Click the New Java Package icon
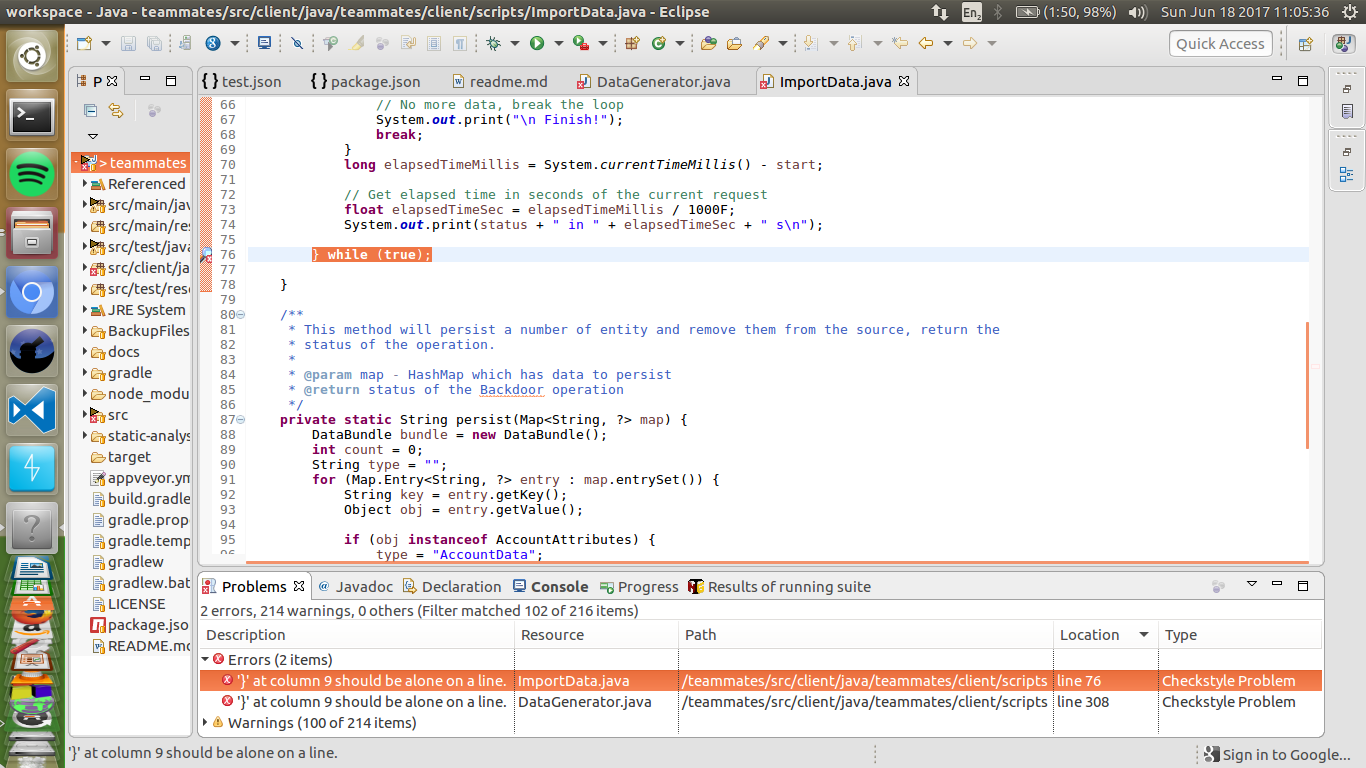Screen dimensions: 1366x768 [632, 44]
